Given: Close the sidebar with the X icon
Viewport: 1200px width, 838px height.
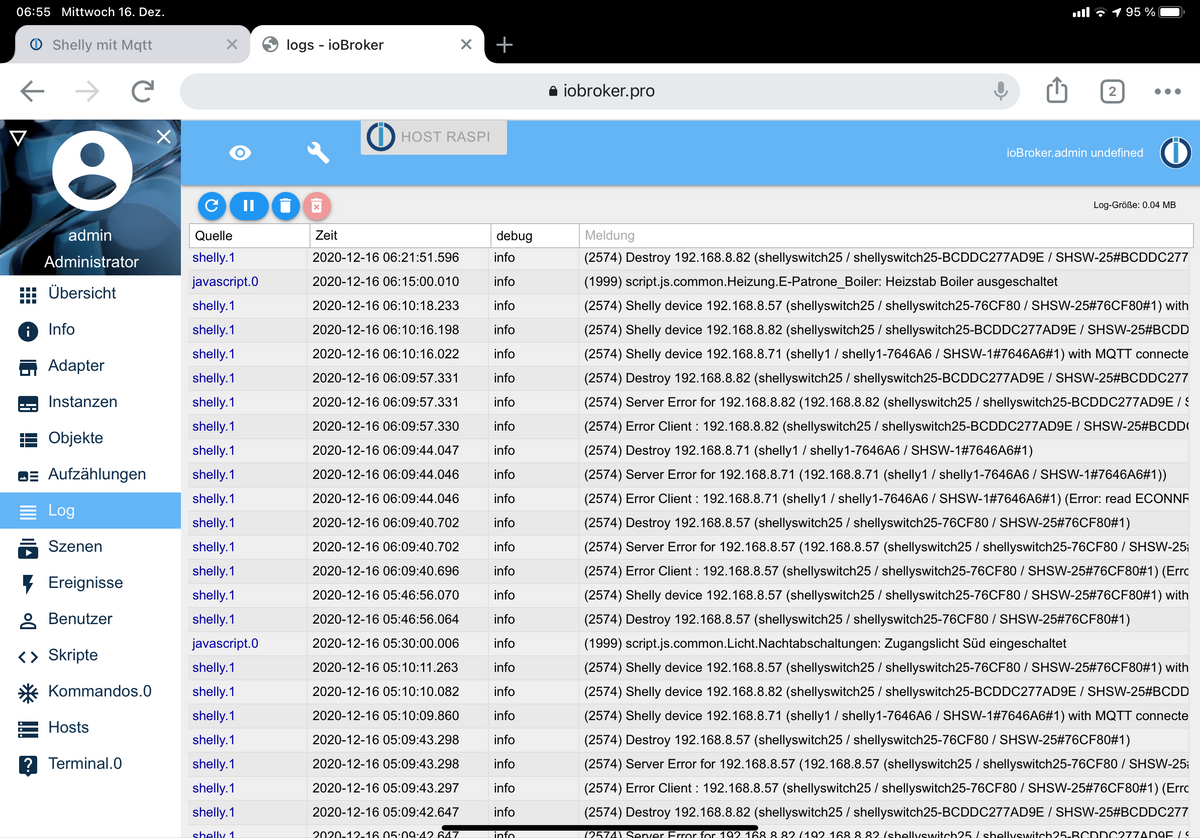Looking at the screenshot, I should [164, 137].
